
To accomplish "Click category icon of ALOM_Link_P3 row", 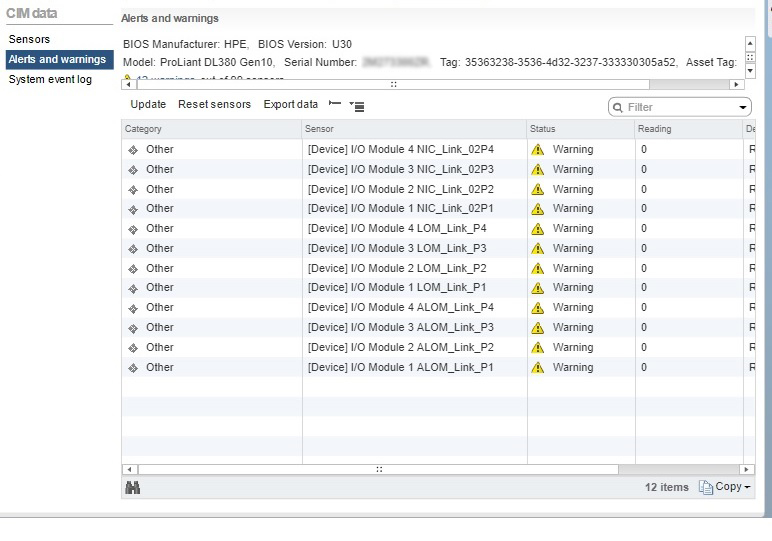I will tap(133, 327).
